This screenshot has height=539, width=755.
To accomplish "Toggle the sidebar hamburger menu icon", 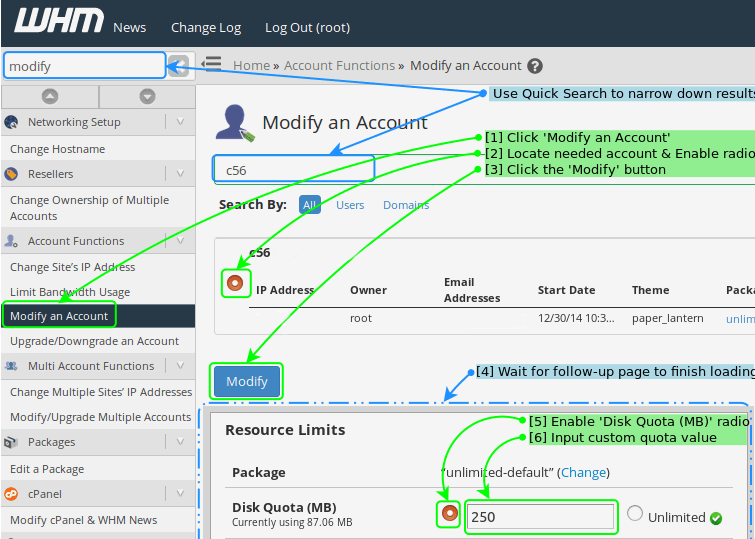I will tap(211, 63).
